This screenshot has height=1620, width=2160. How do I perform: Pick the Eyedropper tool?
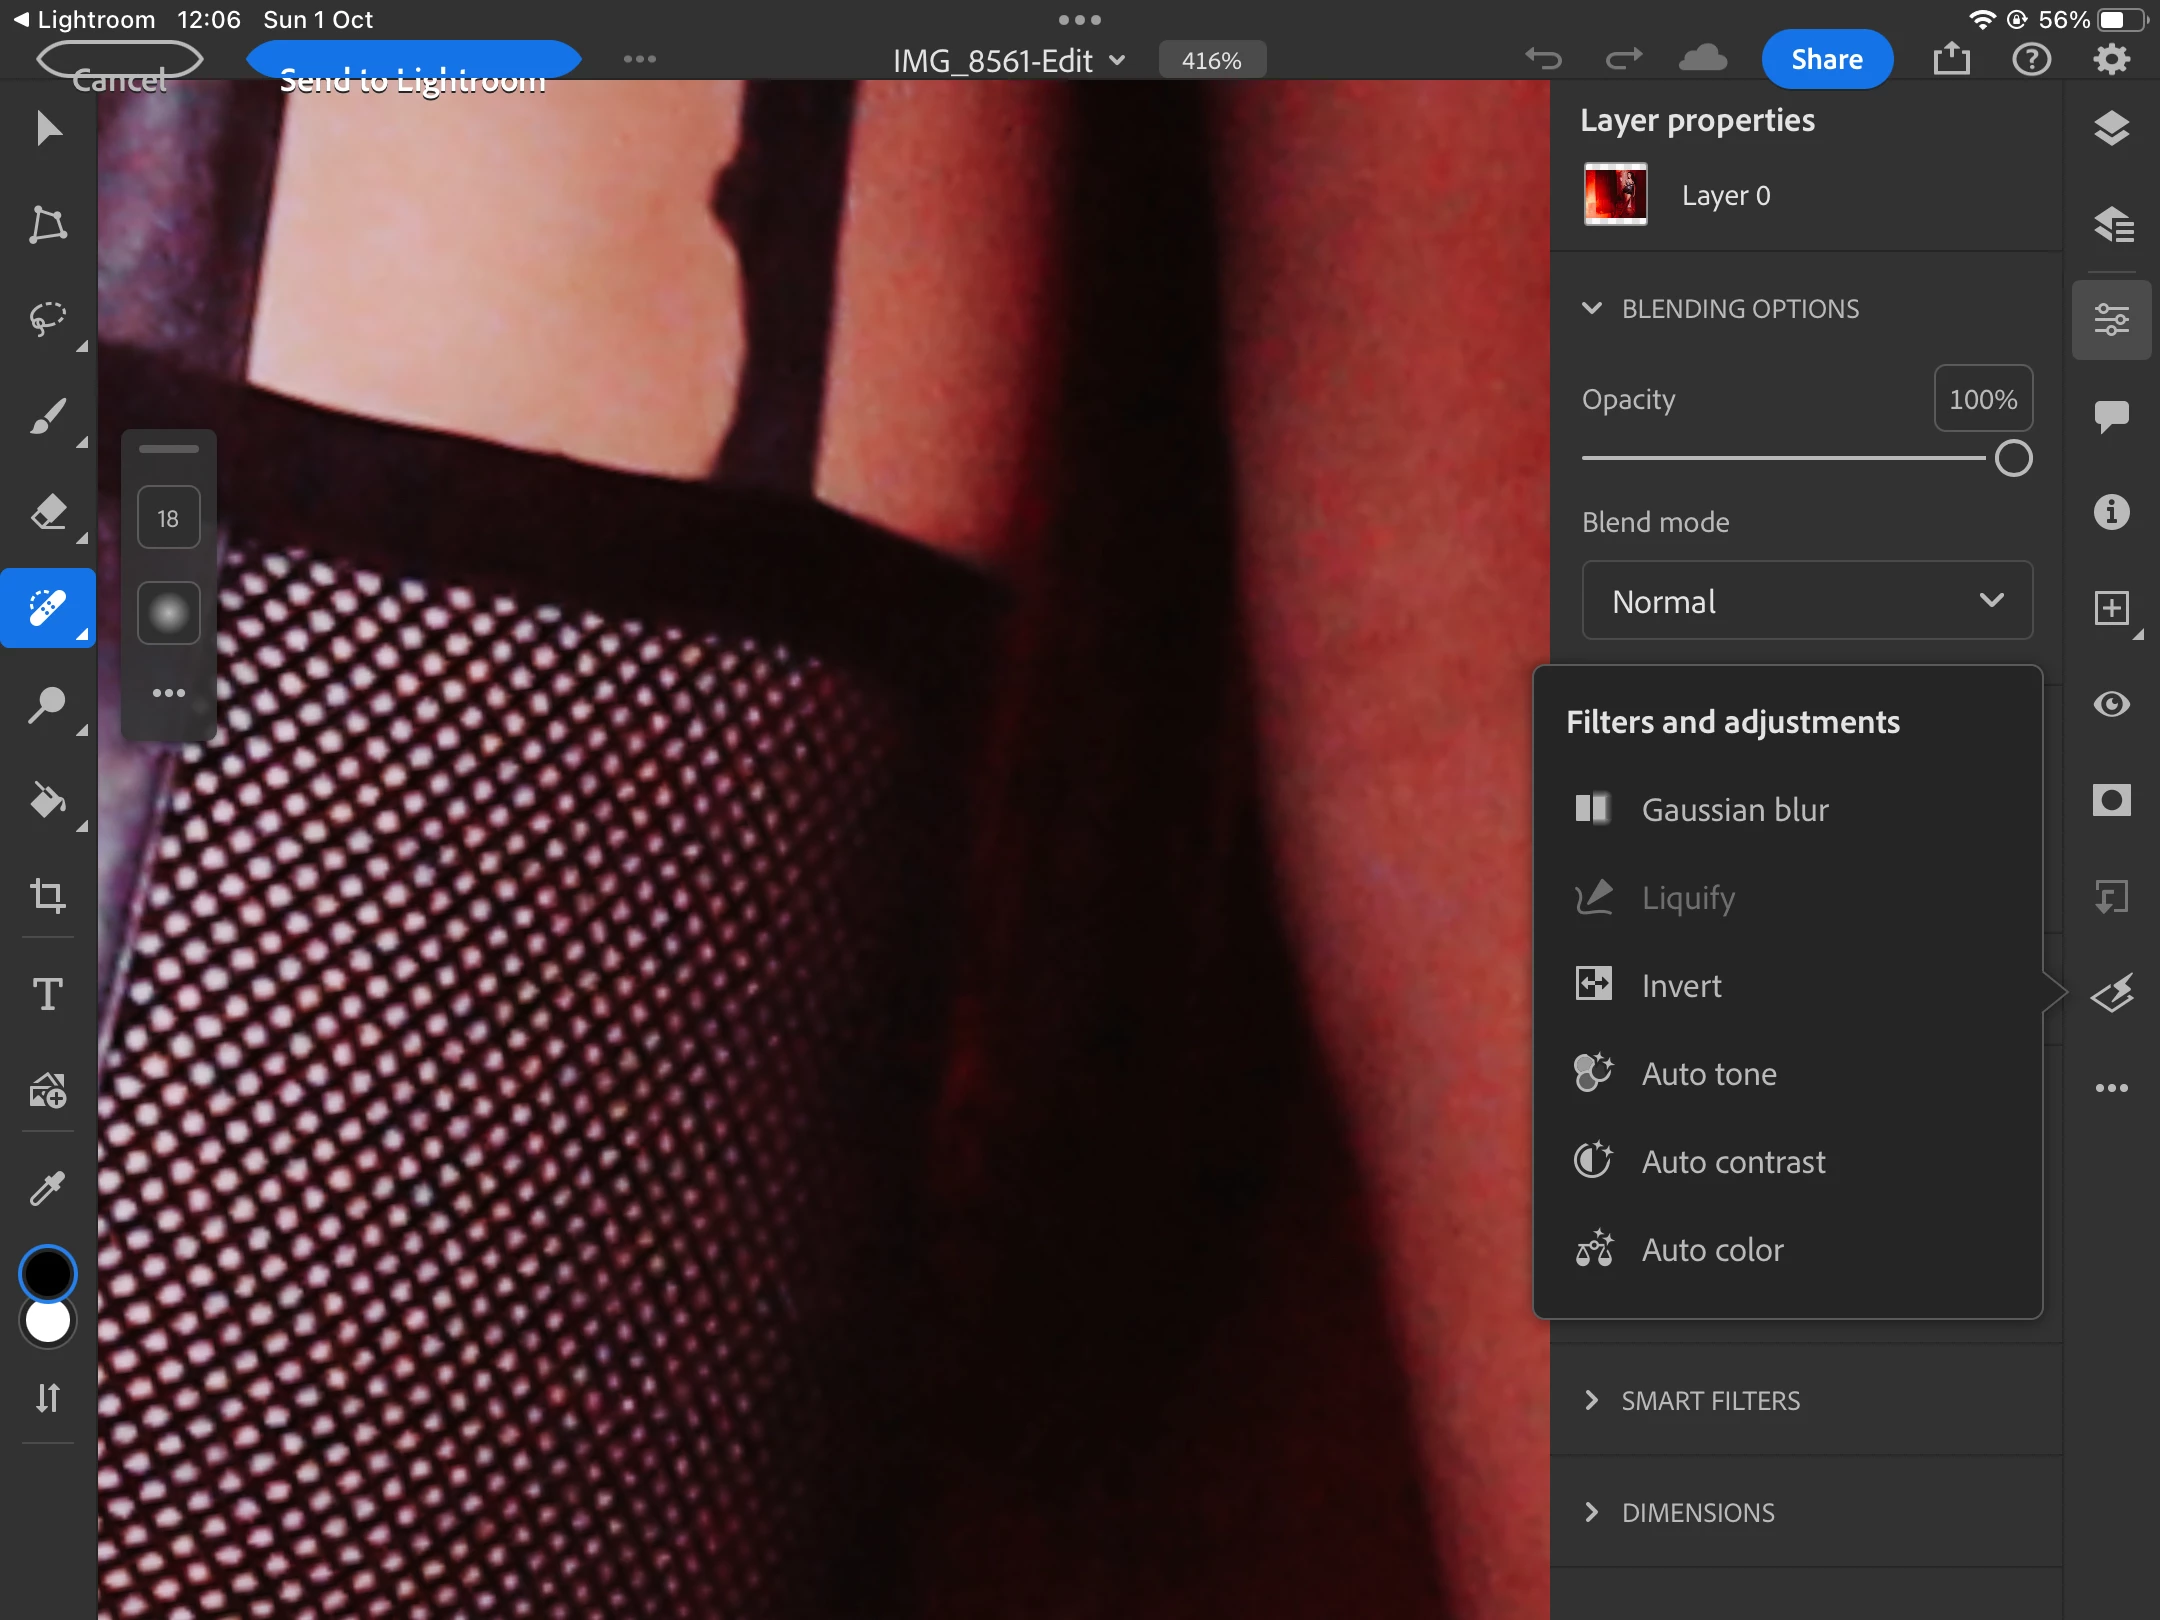pos(47,1189)
